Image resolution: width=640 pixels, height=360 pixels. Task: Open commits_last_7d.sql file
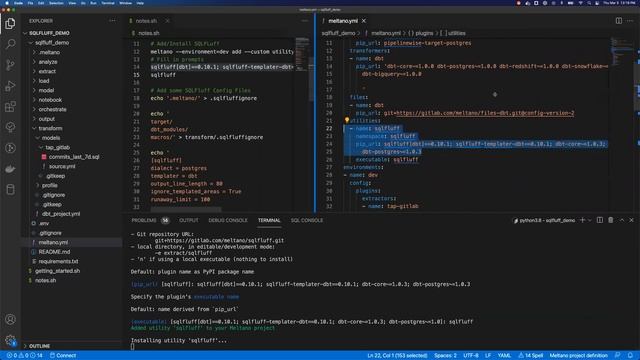[74, 157]
